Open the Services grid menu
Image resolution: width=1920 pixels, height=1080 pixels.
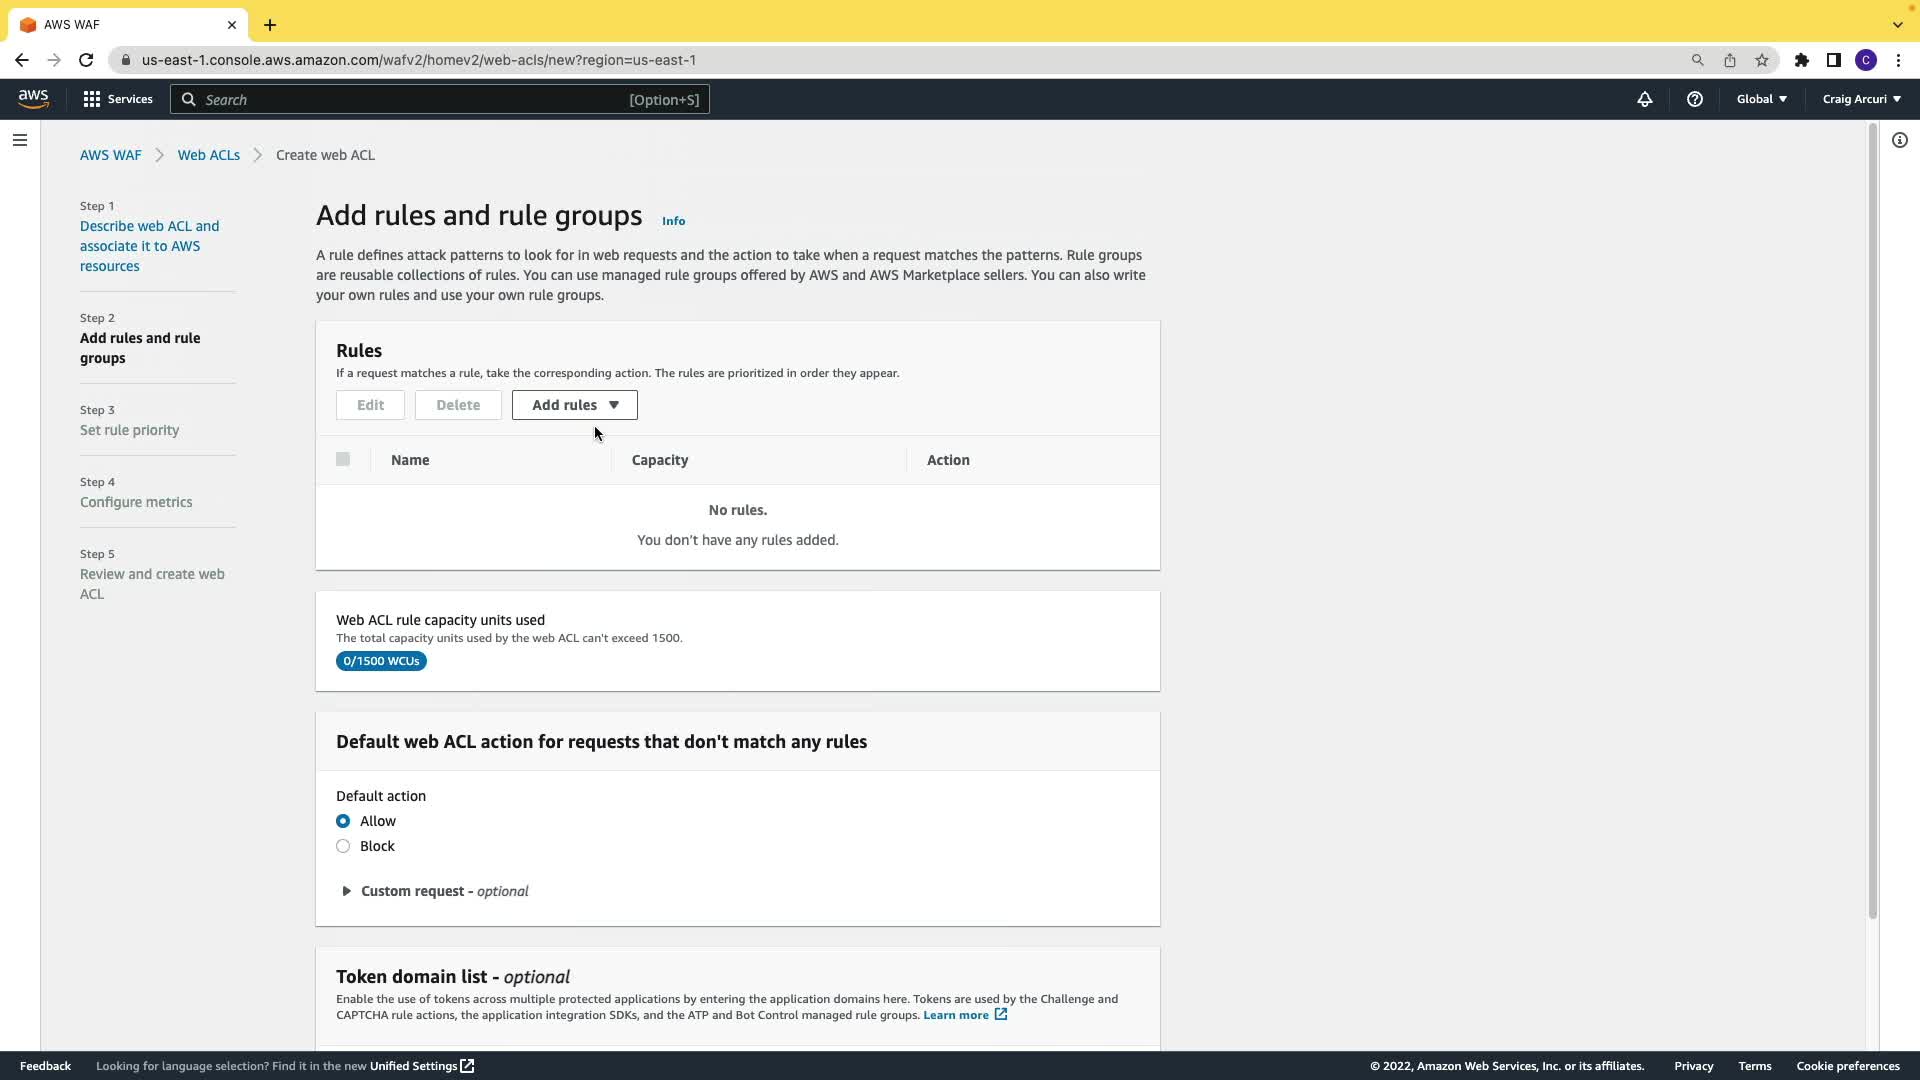(118, 99)
